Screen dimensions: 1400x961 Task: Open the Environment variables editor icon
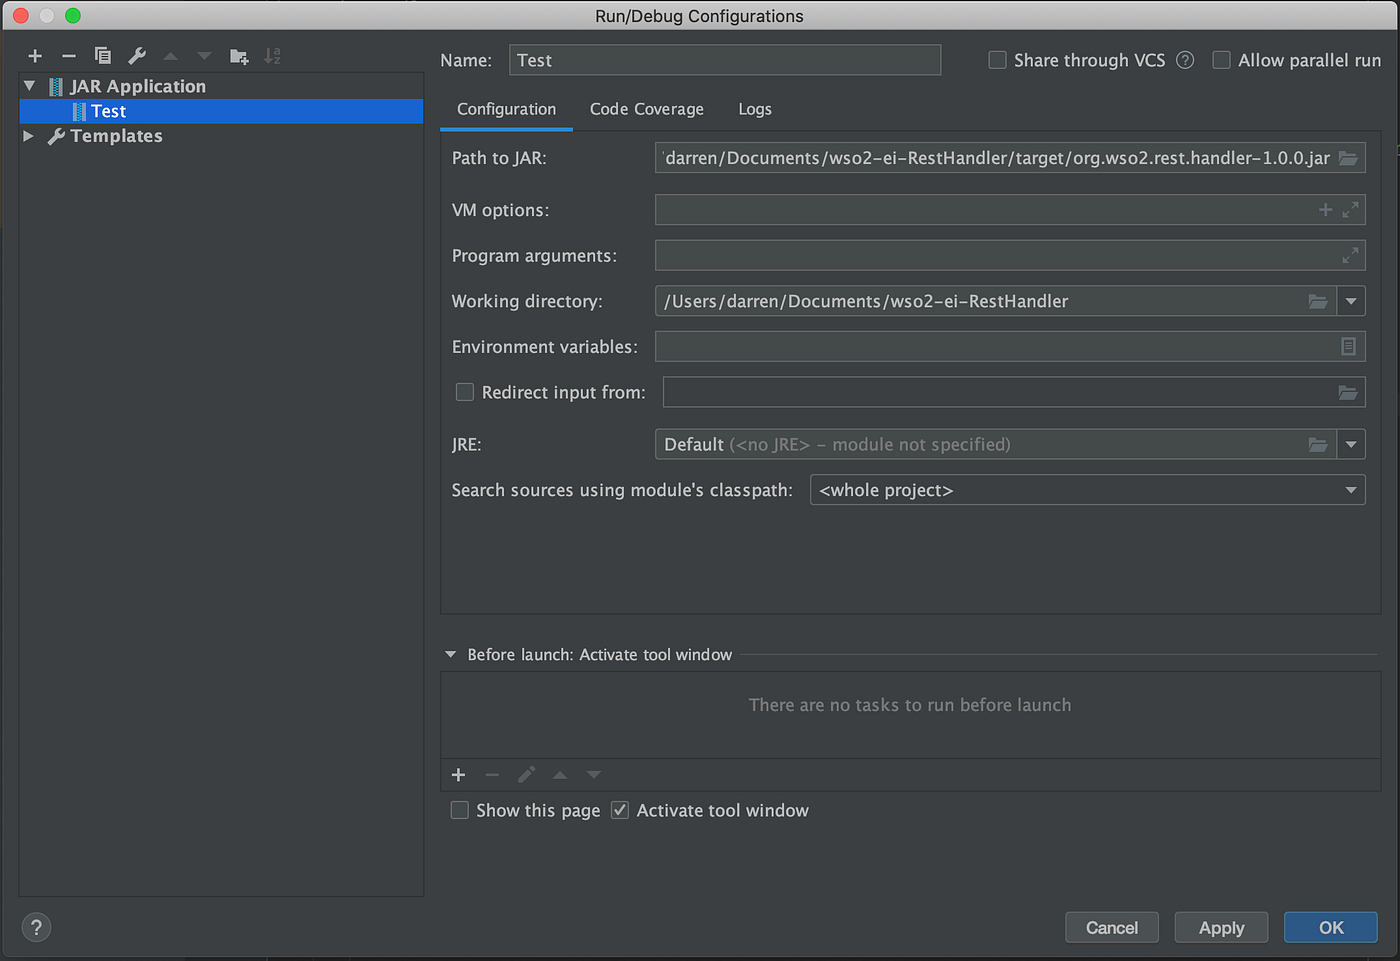coord(1348,346)
